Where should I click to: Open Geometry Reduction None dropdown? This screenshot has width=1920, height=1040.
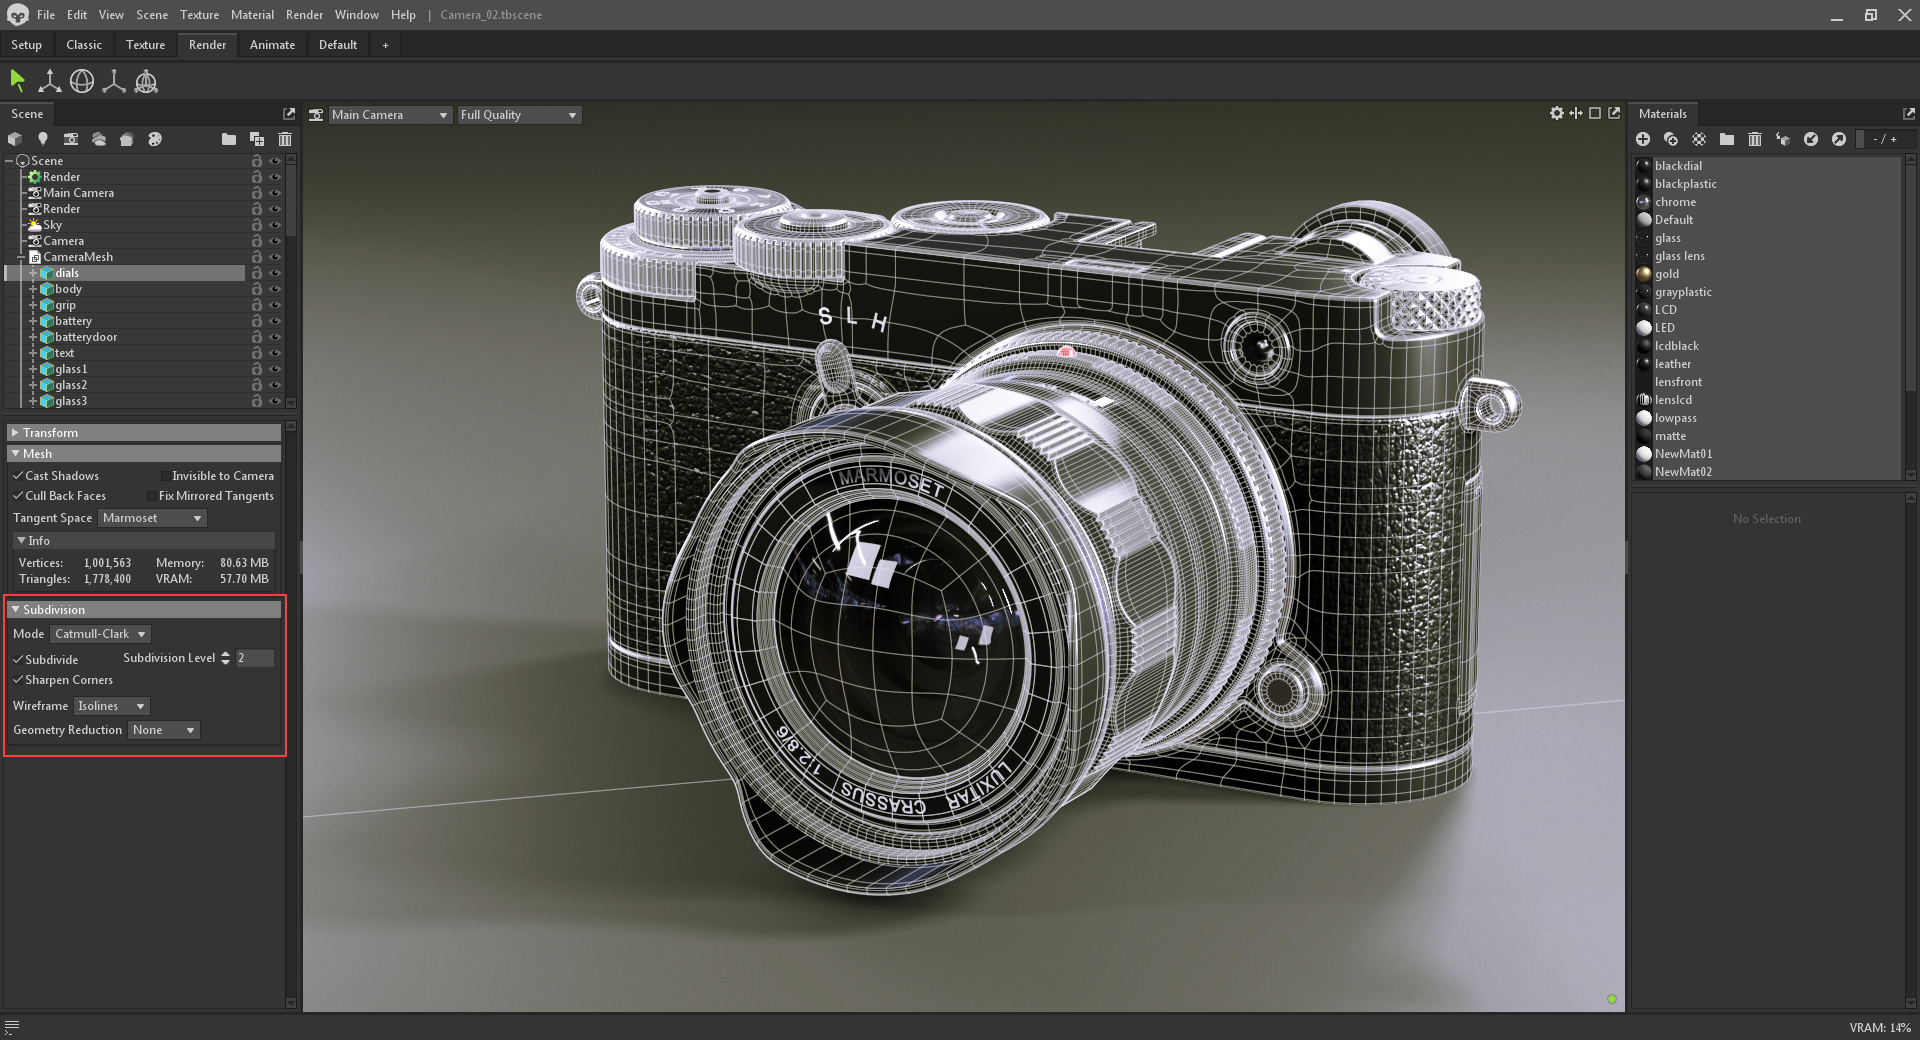click(164, 730)
